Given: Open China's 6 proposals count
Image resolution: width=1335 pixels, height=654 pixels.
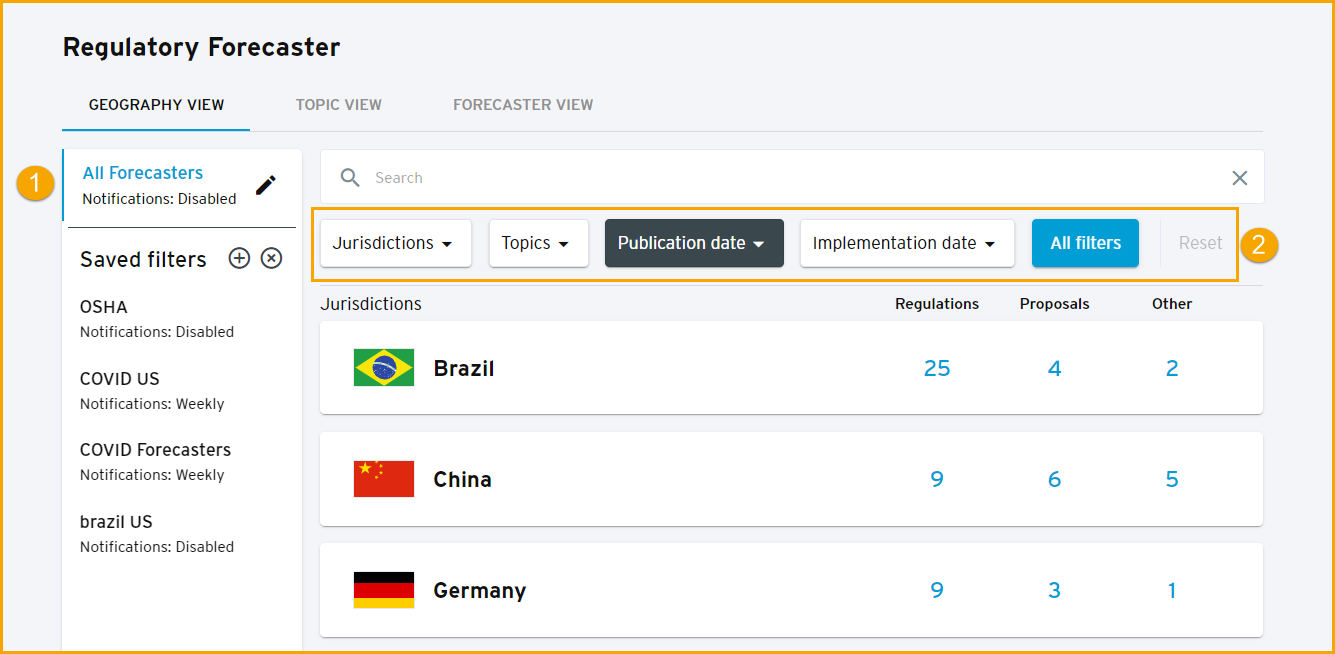Looking at the screenshot, I should [1054, 479].
